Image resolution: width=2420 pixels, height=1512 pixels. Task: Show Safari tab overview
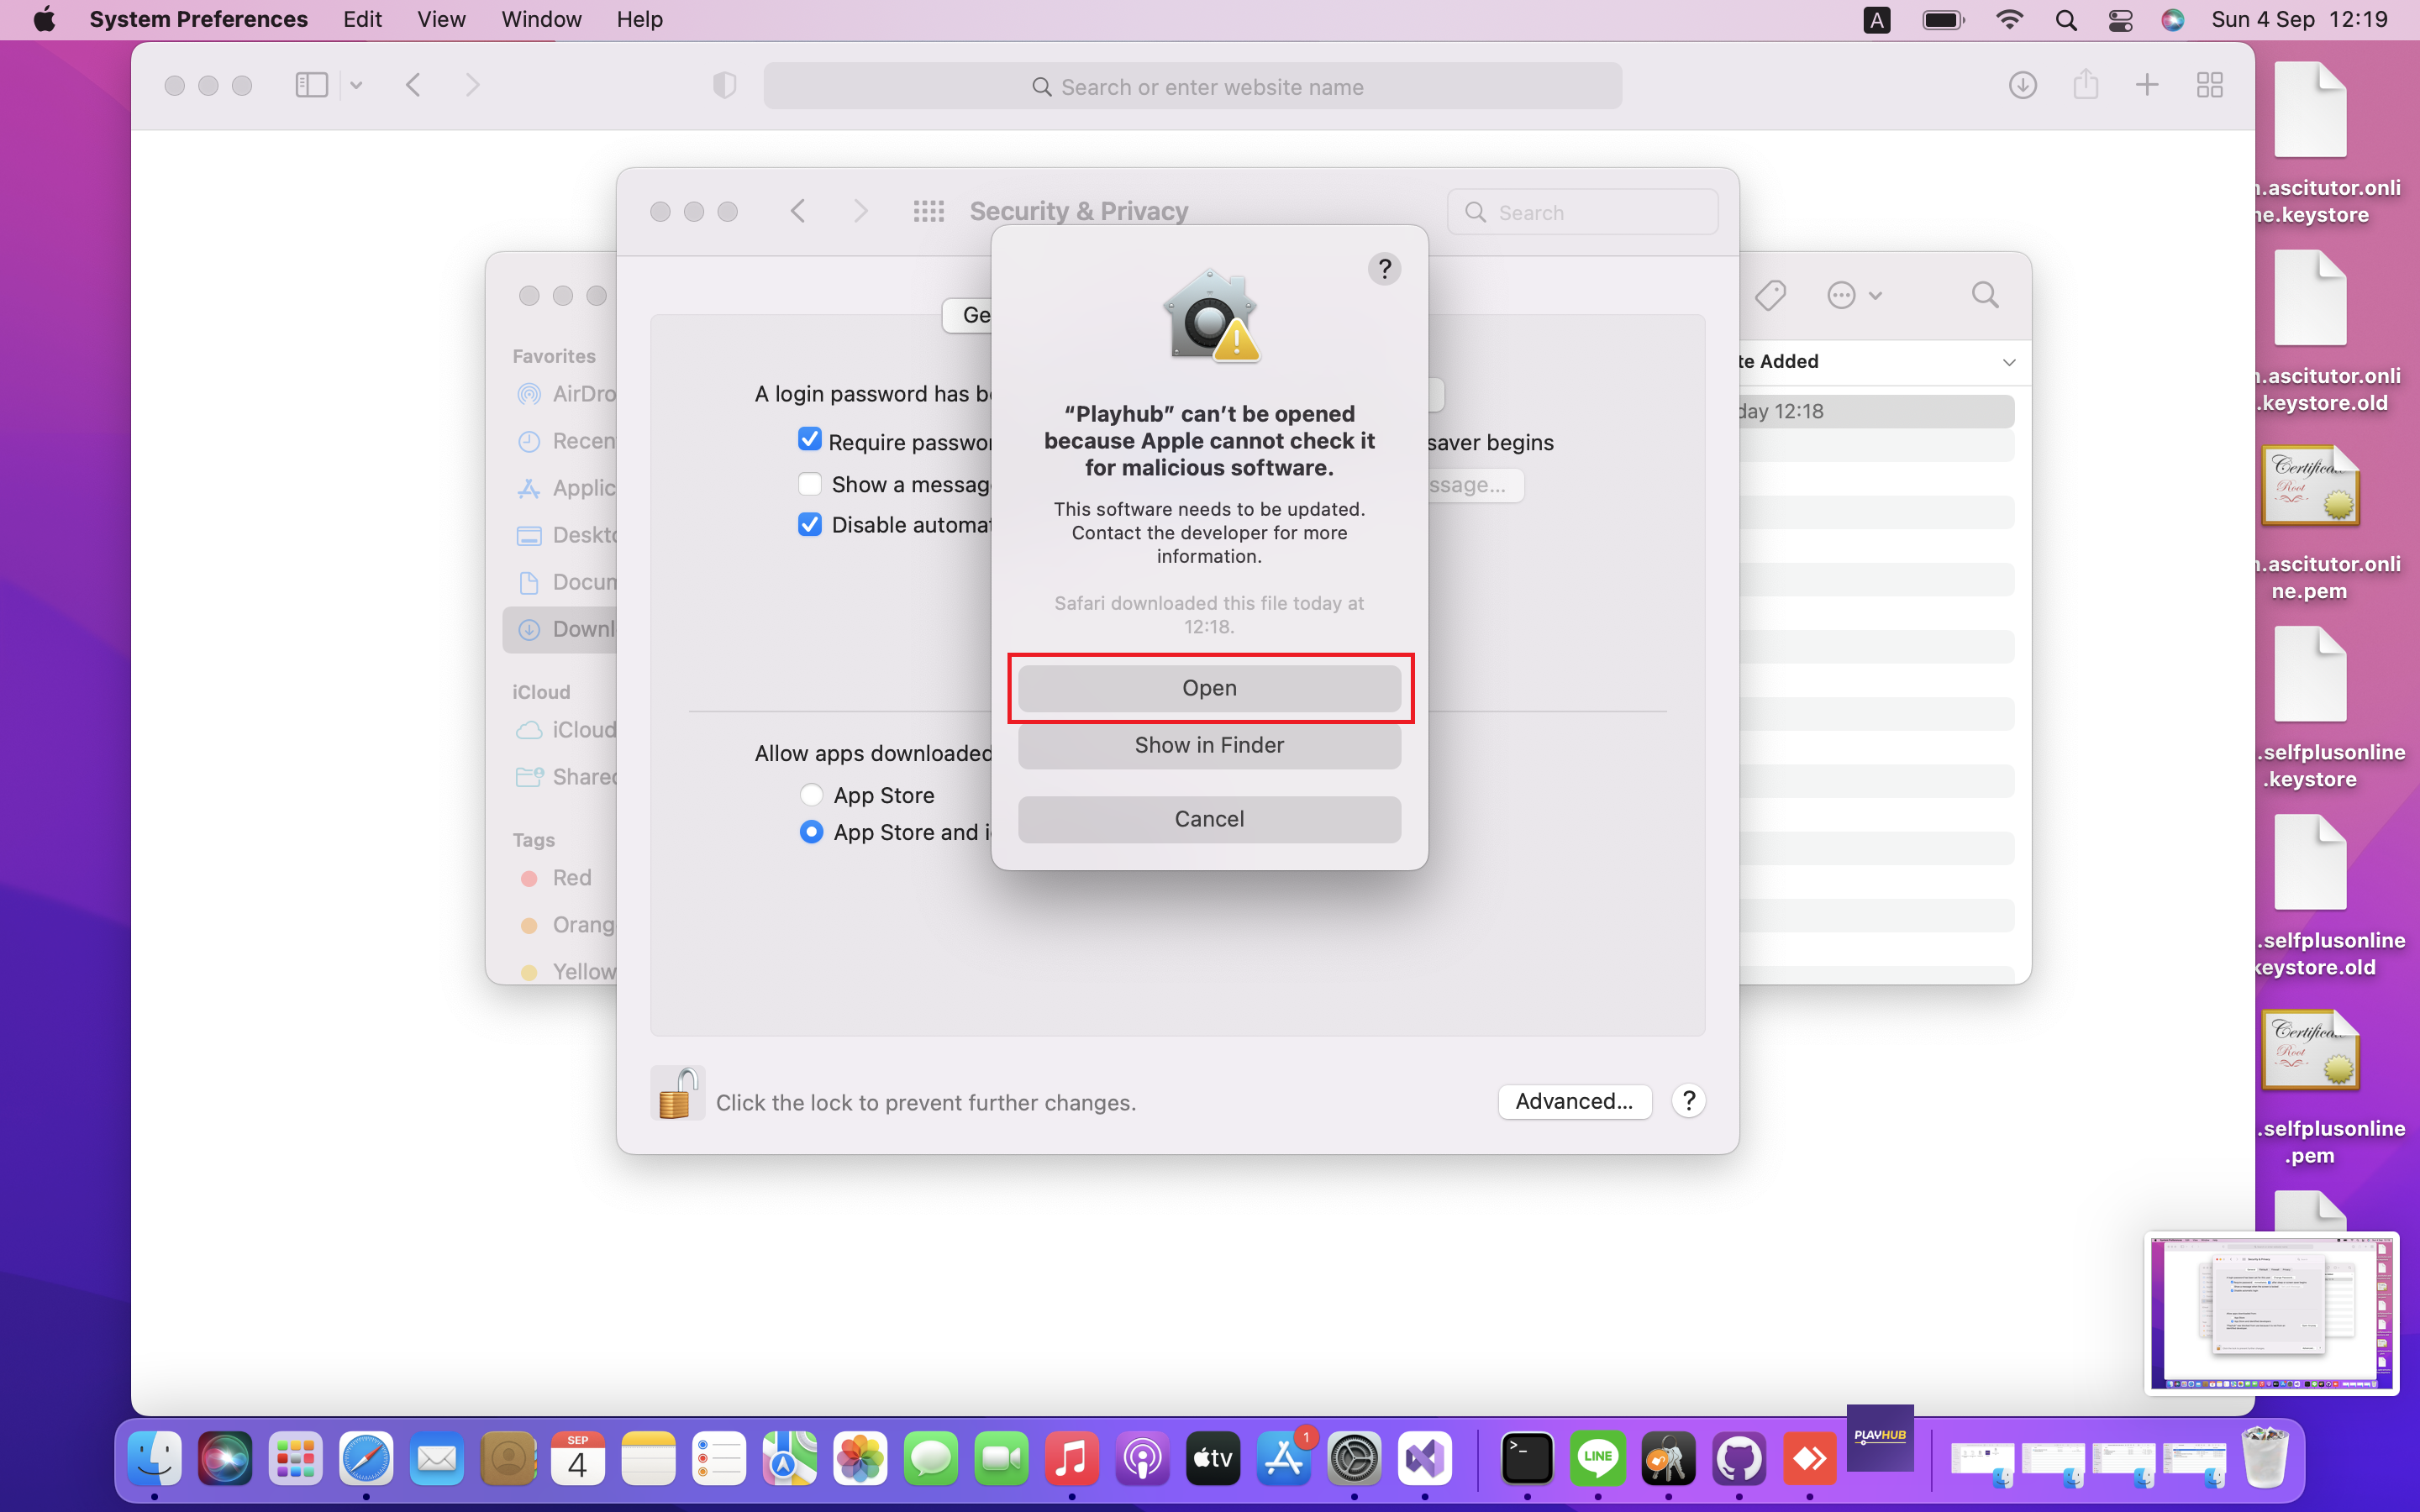tap(2210, 85)
